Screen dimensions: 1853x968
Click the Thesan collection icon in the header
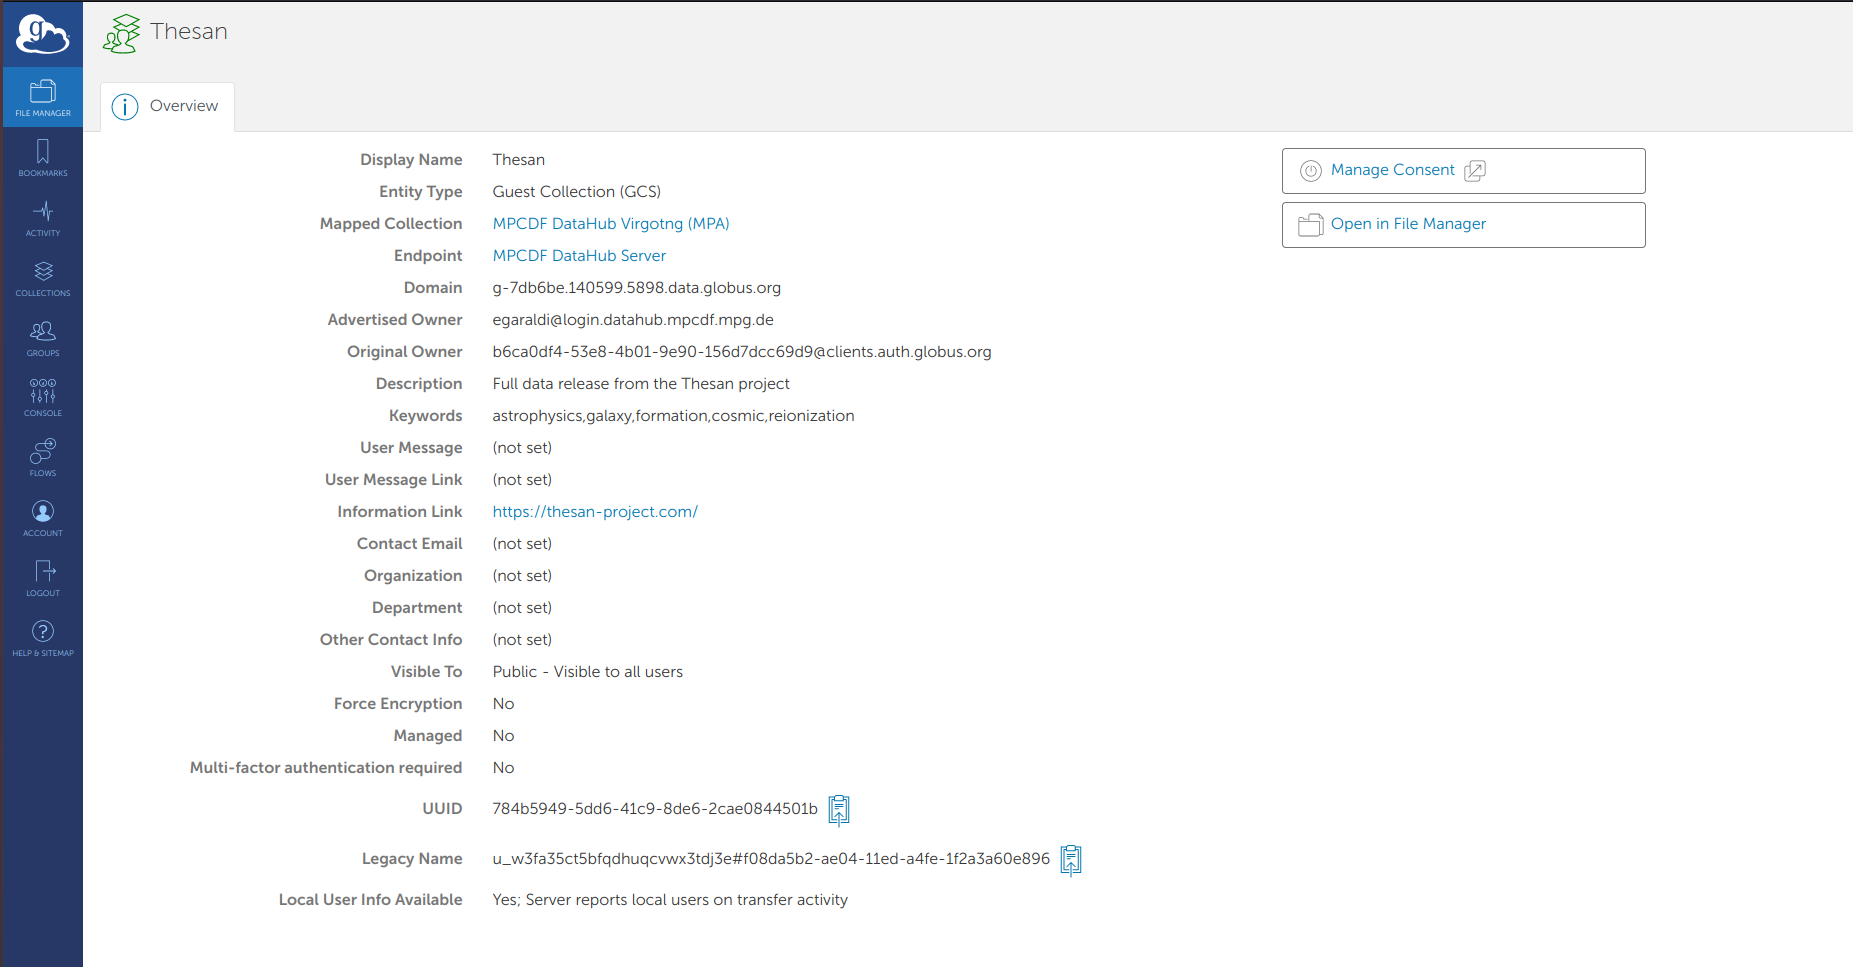pyautogui.click(x=122, y=33)
